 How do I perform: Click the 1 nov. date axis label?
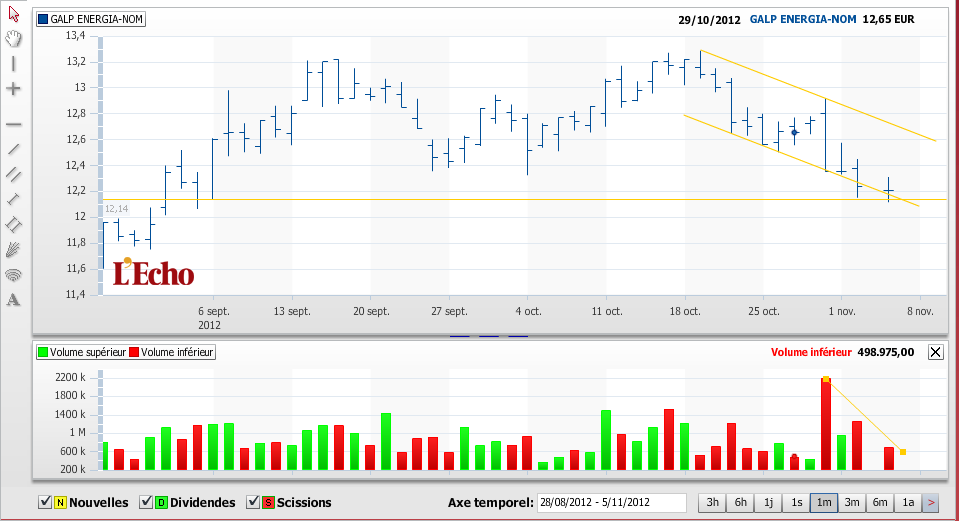click(842, 311)
